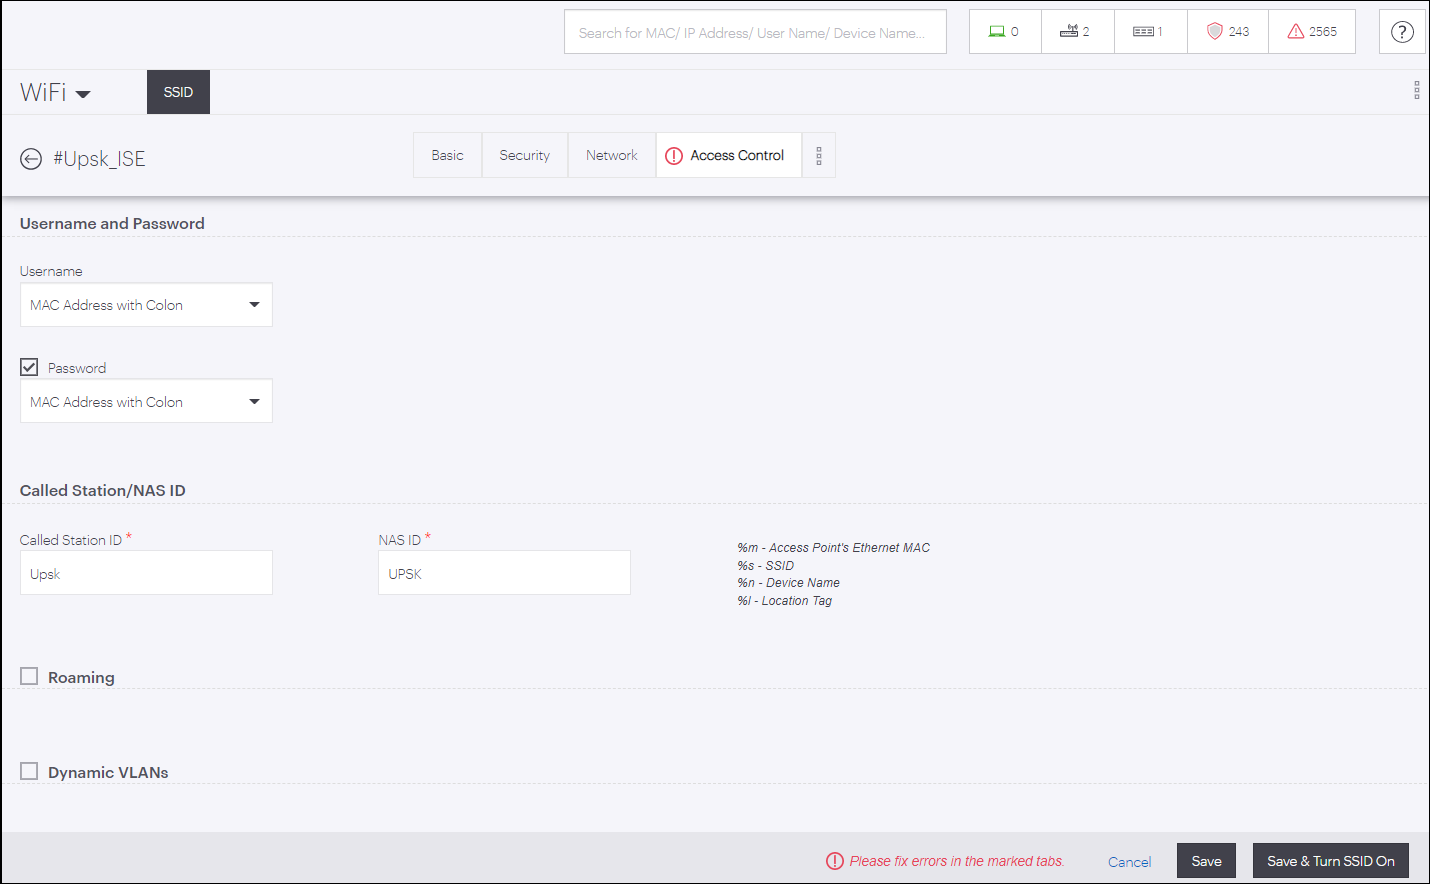Screen dimensions: 1430x884
Task: Open the more options dots beside the tabs
Action: [818, 156]
